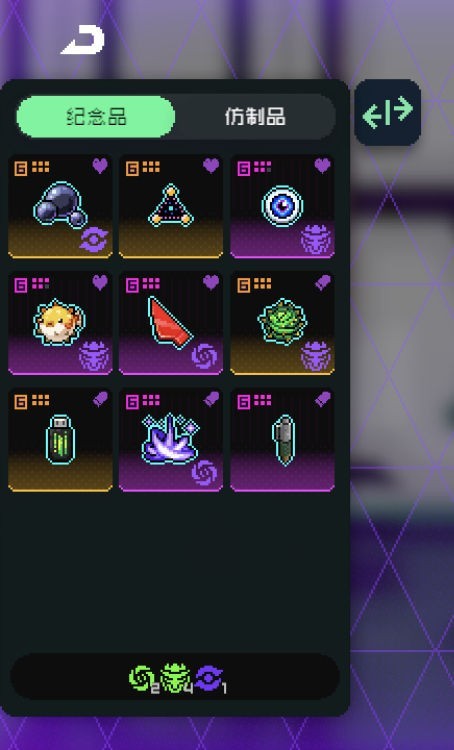Select the red blade shard souvenir
Viewport: 454px width, 750px height.
(171, 323)
